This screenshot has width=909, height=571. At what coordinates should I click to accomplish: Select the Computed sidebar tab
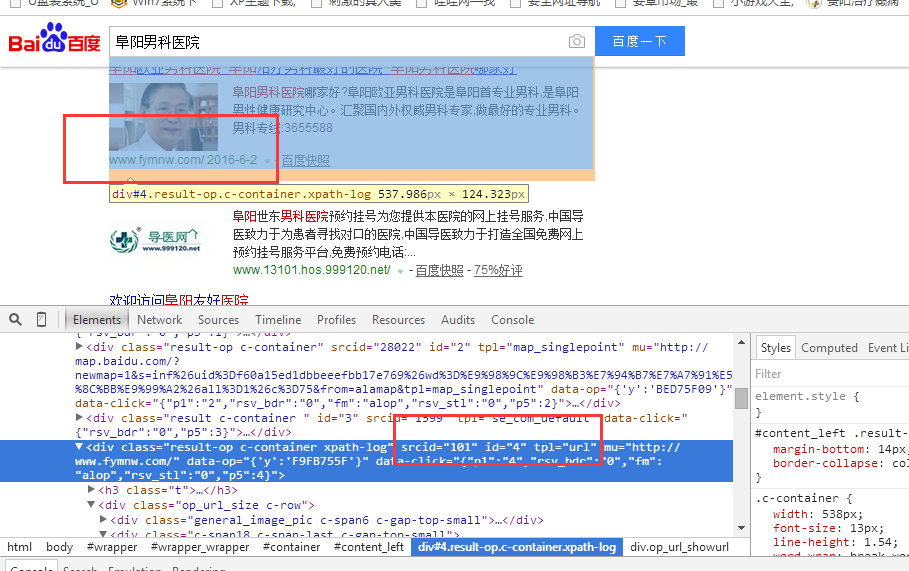[829, 348]
